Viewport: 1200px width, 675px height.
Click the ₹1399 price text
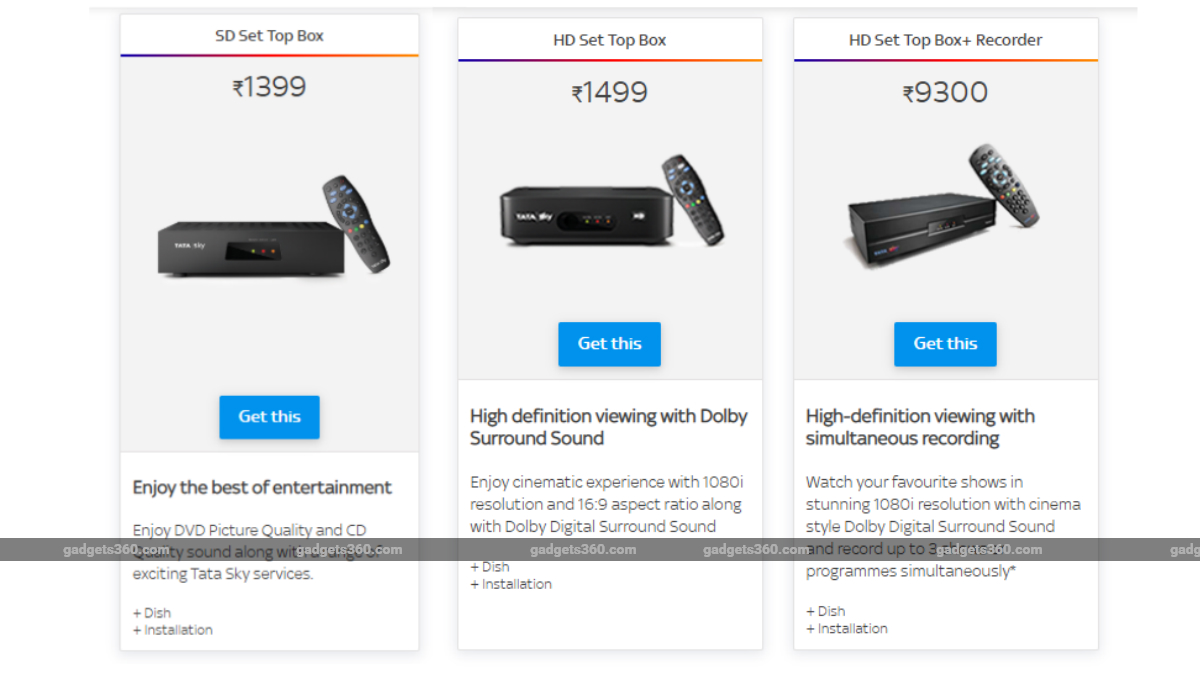pos(269,88)
